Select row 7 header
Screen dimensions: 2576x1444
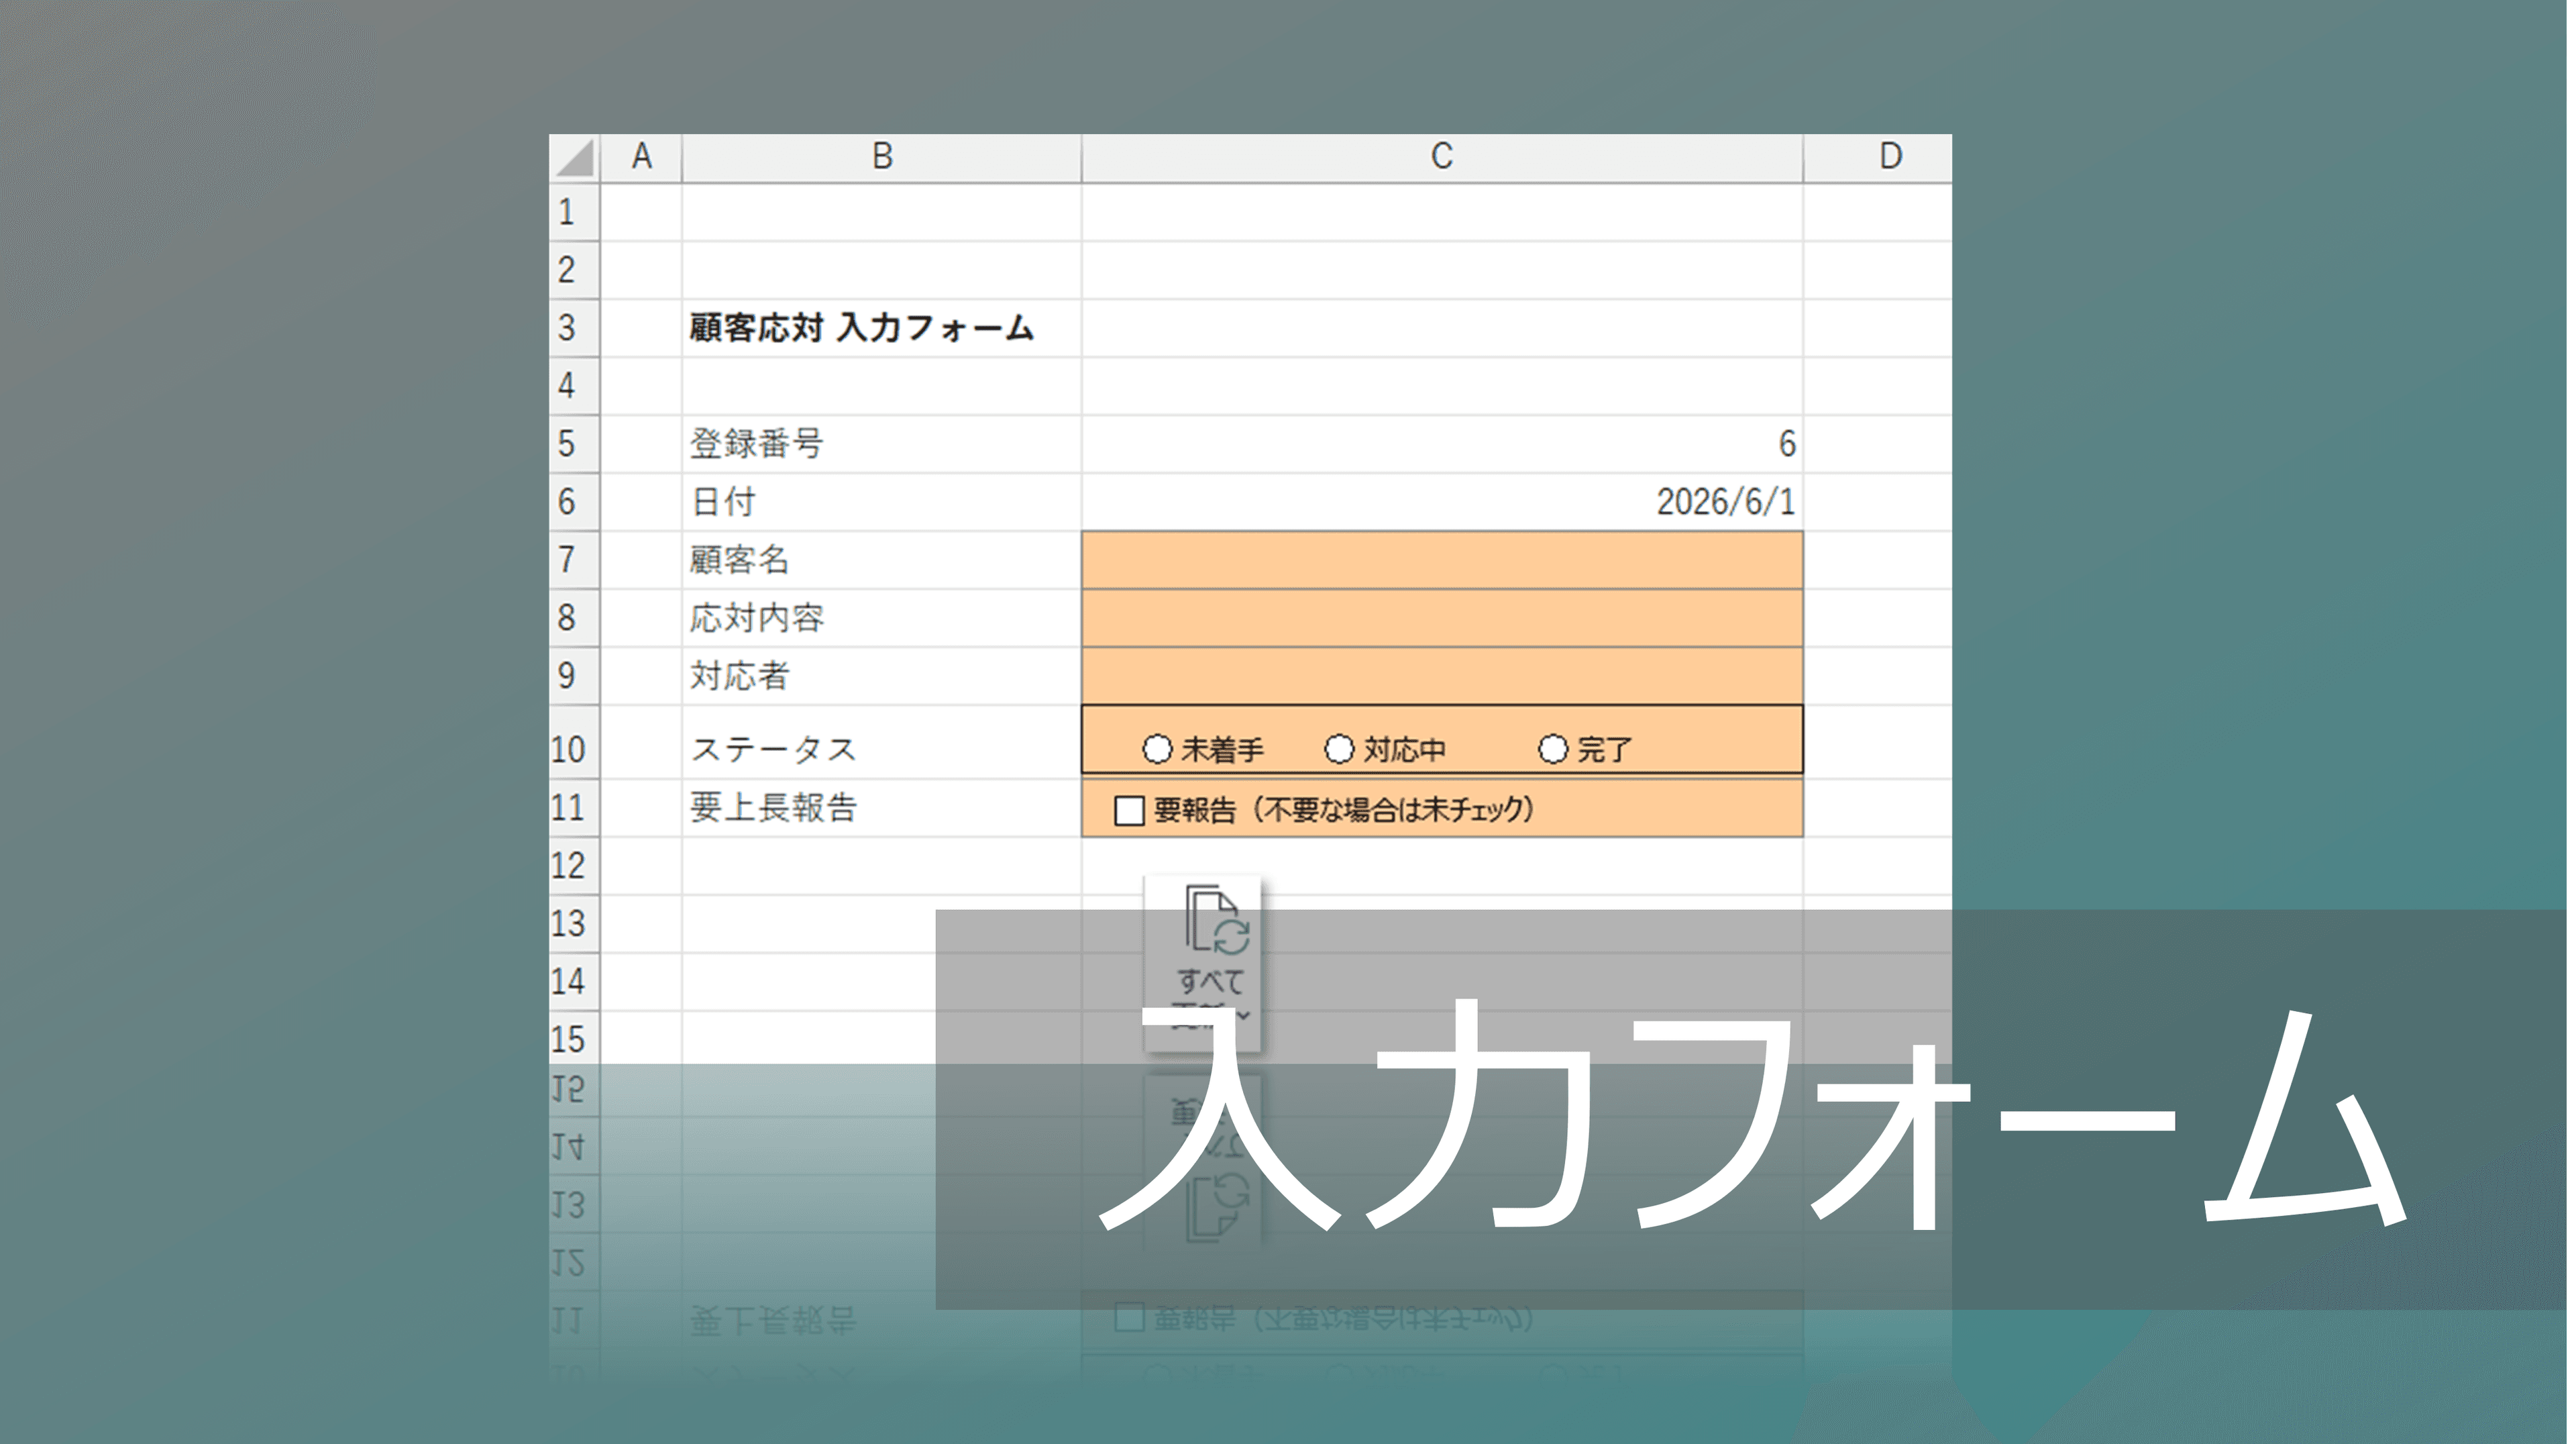(x=574, y=560)
